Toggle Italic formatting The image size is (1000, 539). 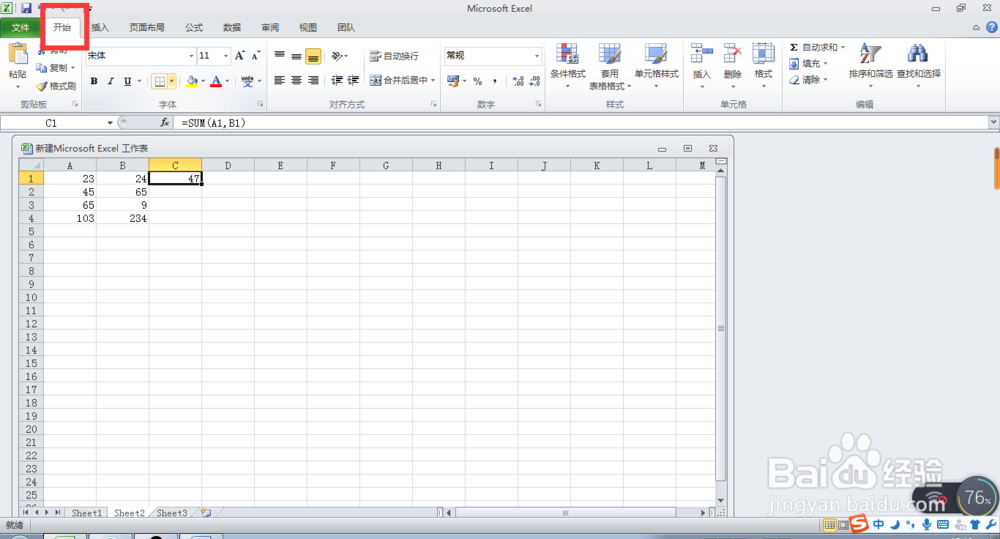pyautogui.click(x=110, y=81)
